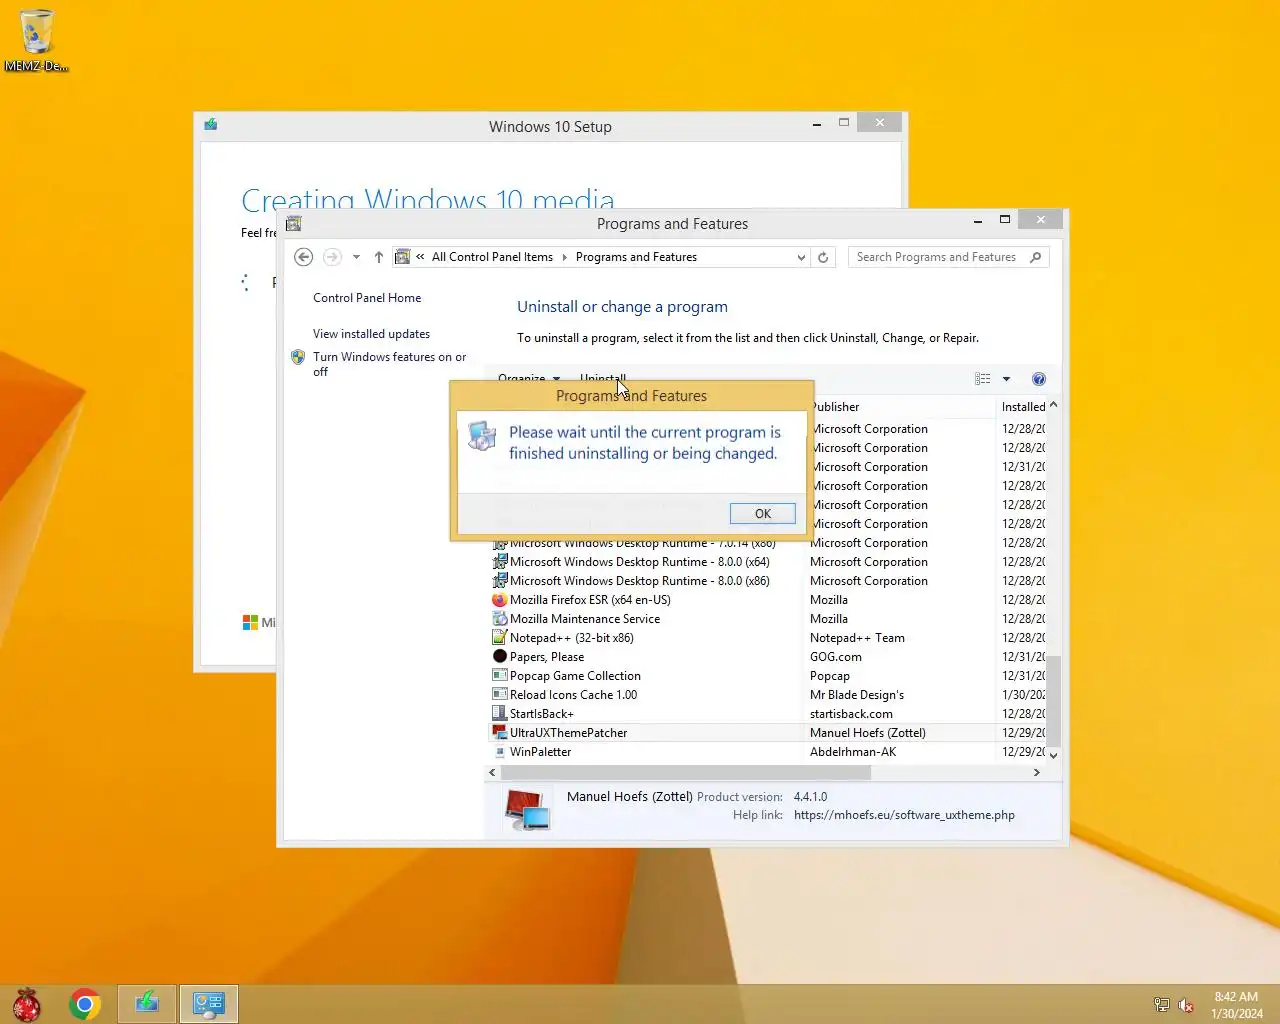Select Microsoft Windows Desktop Runtime 8.0.0 (x86)

tap(640, 581)
